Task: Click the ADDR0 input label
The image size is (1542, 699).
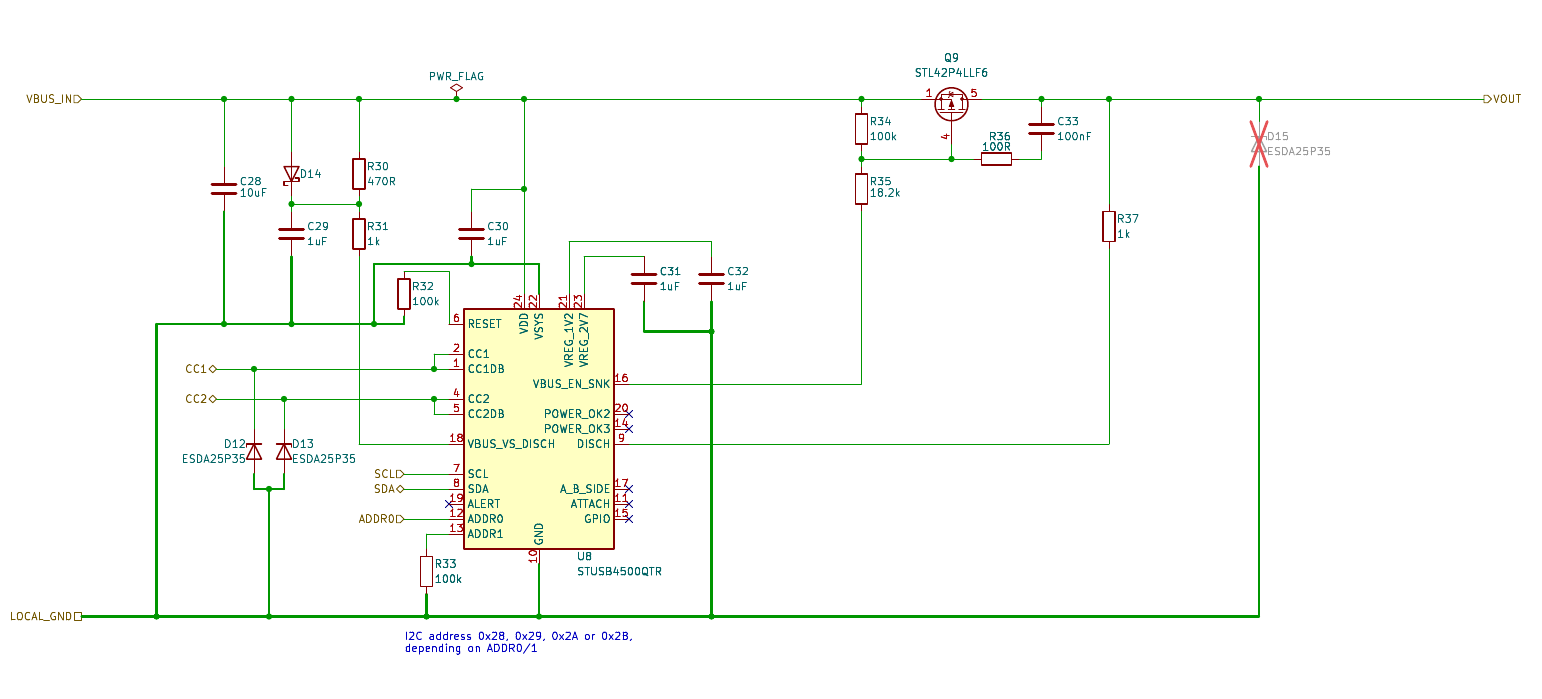Action: tap(381, 519)
